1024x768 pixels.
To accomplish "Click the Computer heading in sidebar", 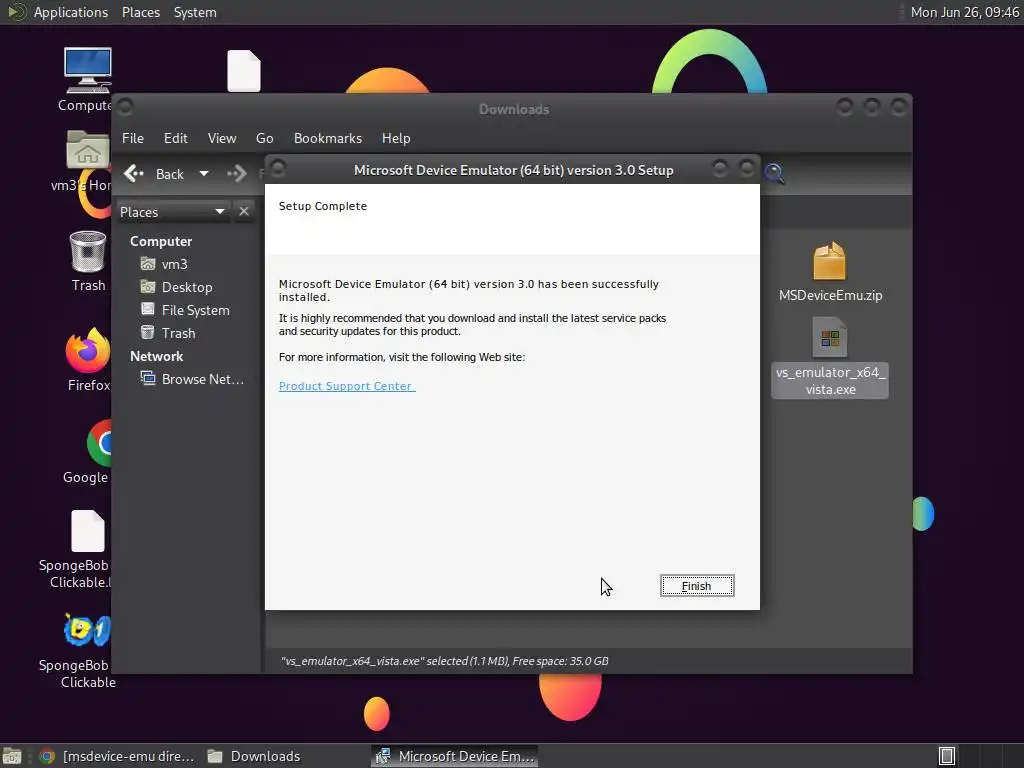I will (x=161, y=241).
